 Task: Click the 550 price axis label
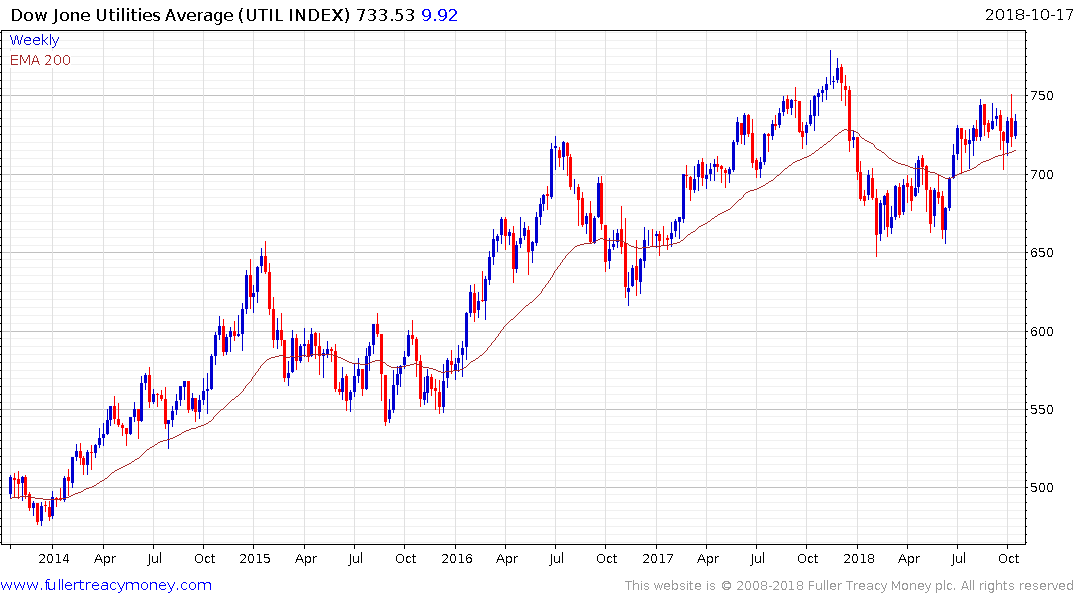click(1042, 410)
